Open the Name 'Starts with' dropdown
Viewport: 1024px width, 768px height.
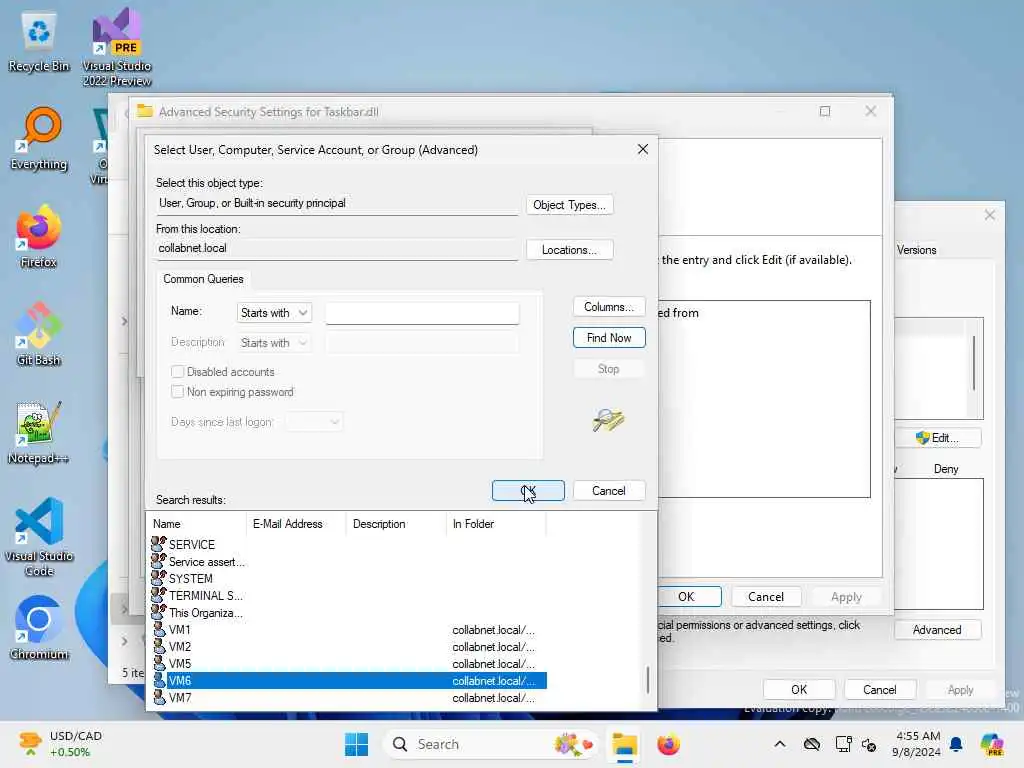[x=274, y=313]
